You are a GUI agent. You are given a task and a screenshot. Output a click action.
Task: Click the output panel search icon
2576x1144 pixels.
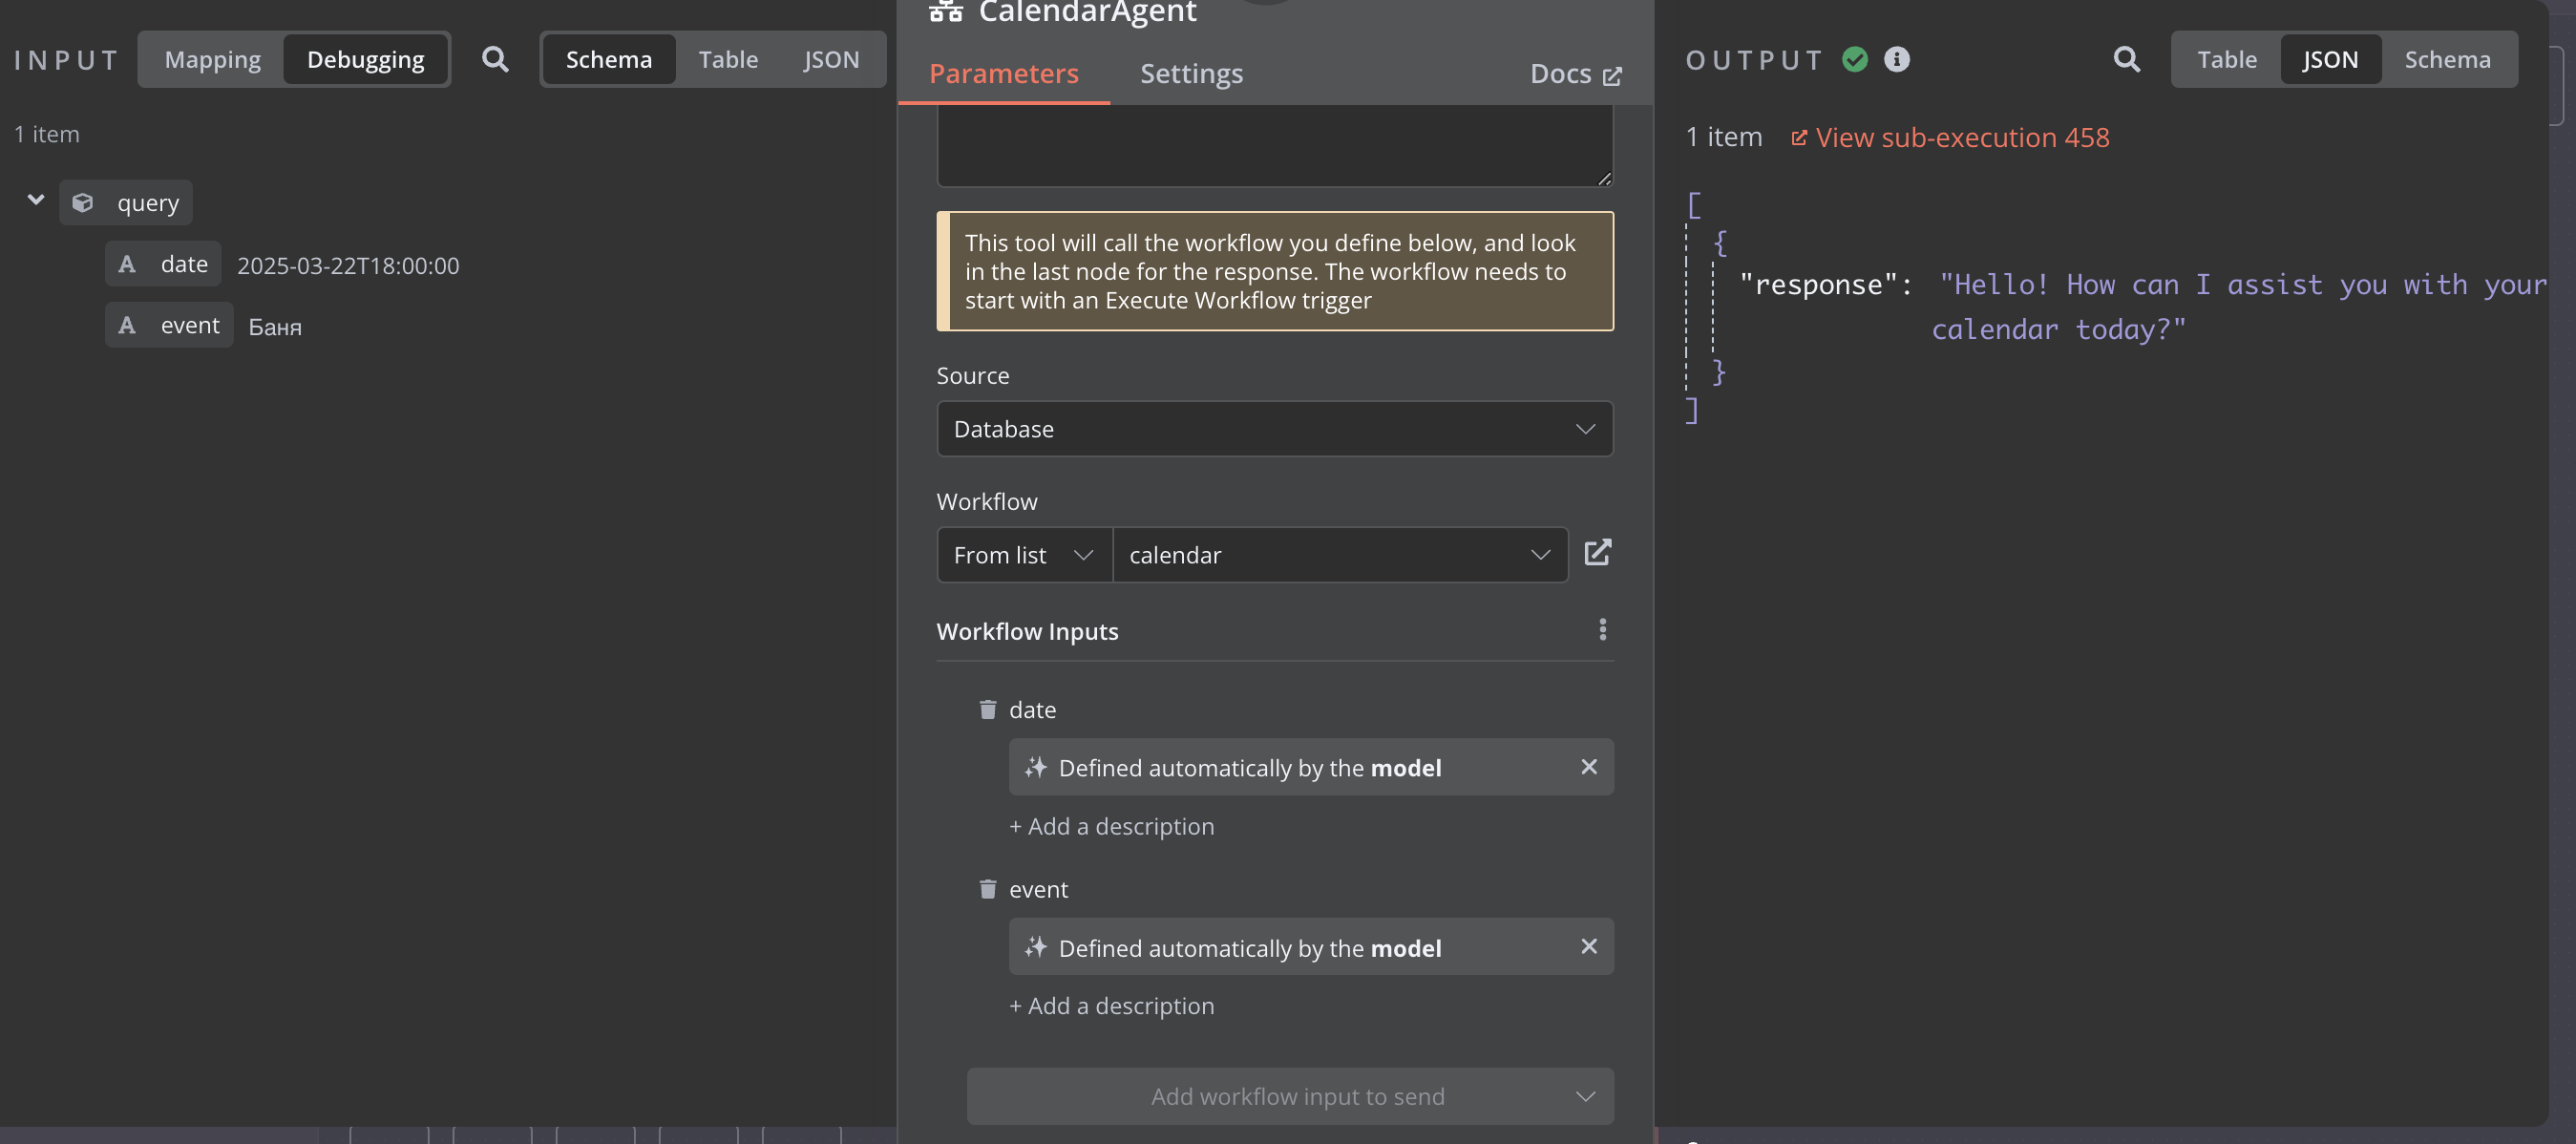coord(2127,59)
